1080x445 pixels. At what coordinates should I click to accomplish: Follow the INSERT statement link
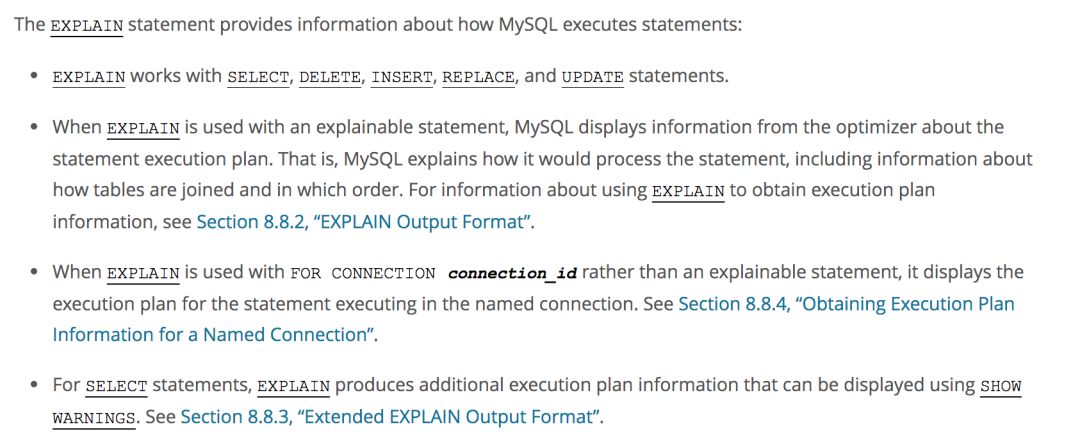pos(402,77)
